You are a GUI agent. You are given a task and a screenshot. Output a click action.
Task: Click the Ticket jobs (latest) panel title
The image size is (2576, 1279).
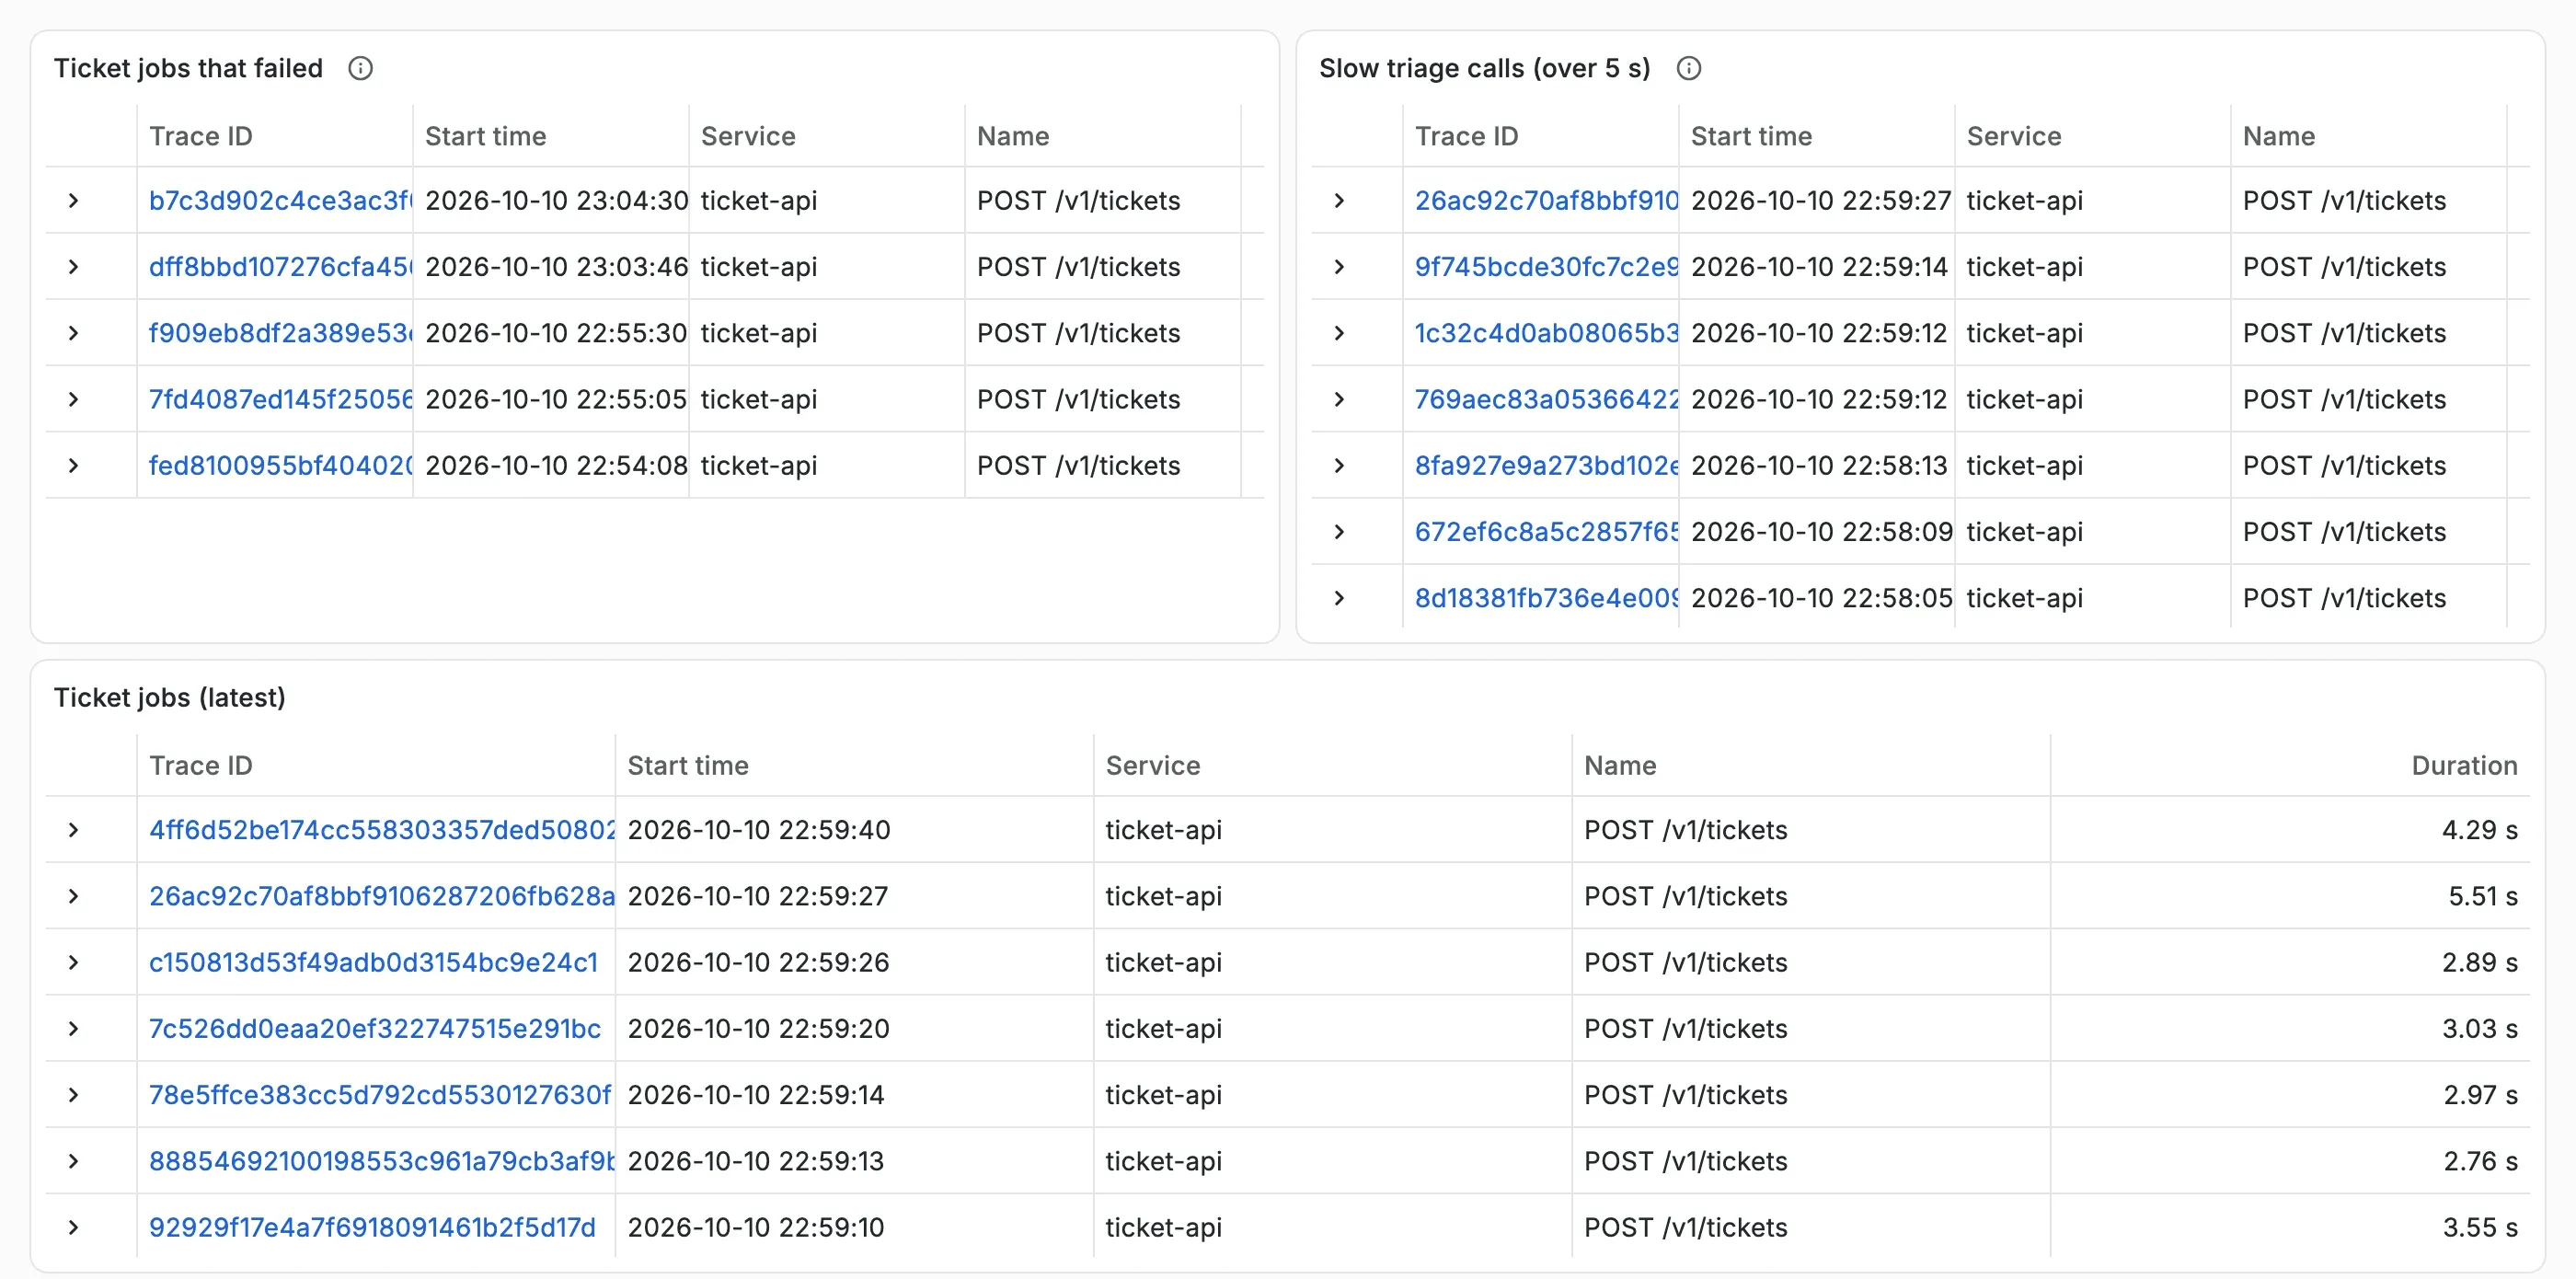click(169, 697)
